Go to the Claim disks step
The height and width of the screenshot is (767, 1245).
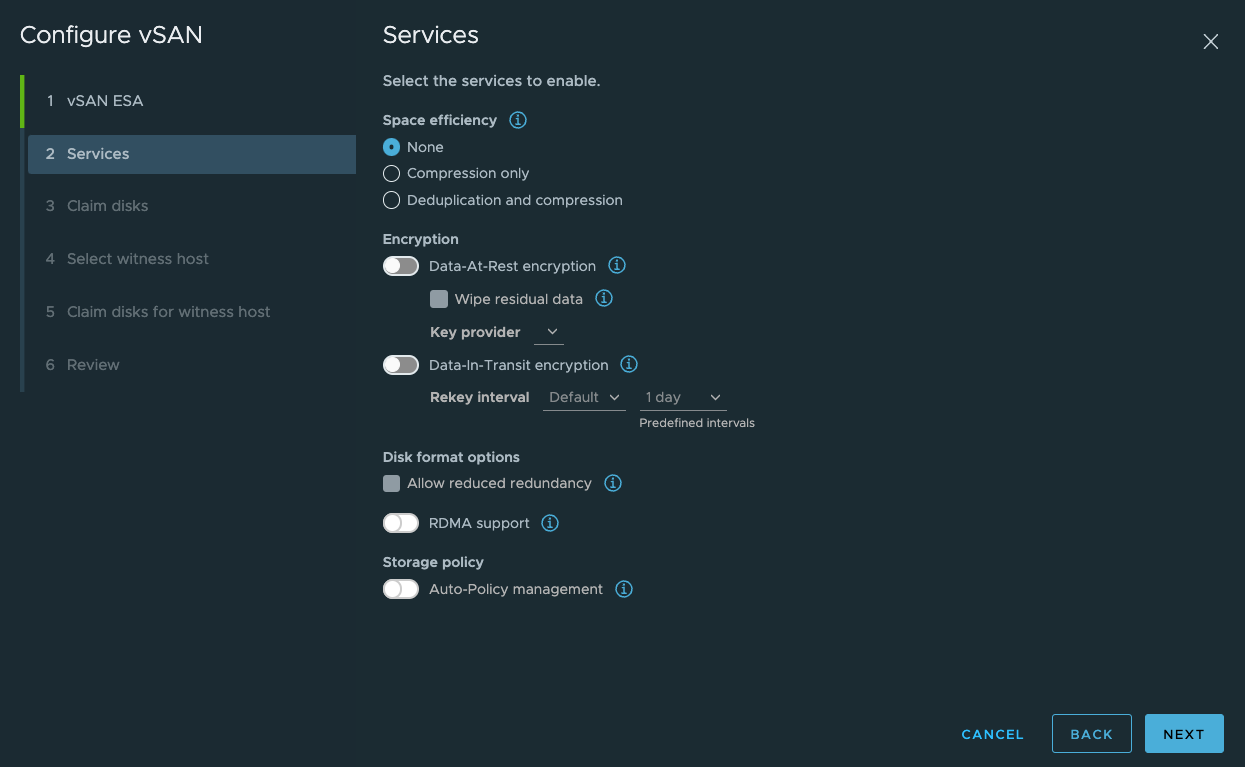[105, 205]
